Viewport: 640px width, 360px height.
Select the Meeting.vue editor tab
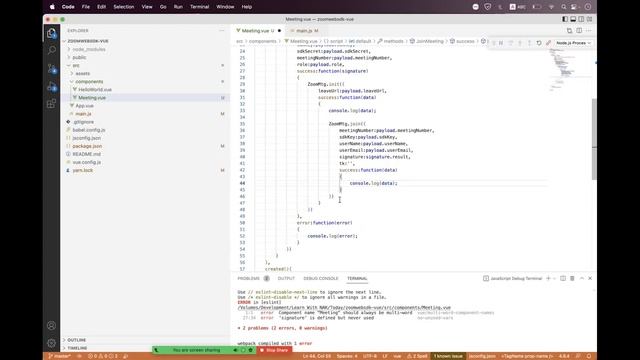tap(255, 31)
